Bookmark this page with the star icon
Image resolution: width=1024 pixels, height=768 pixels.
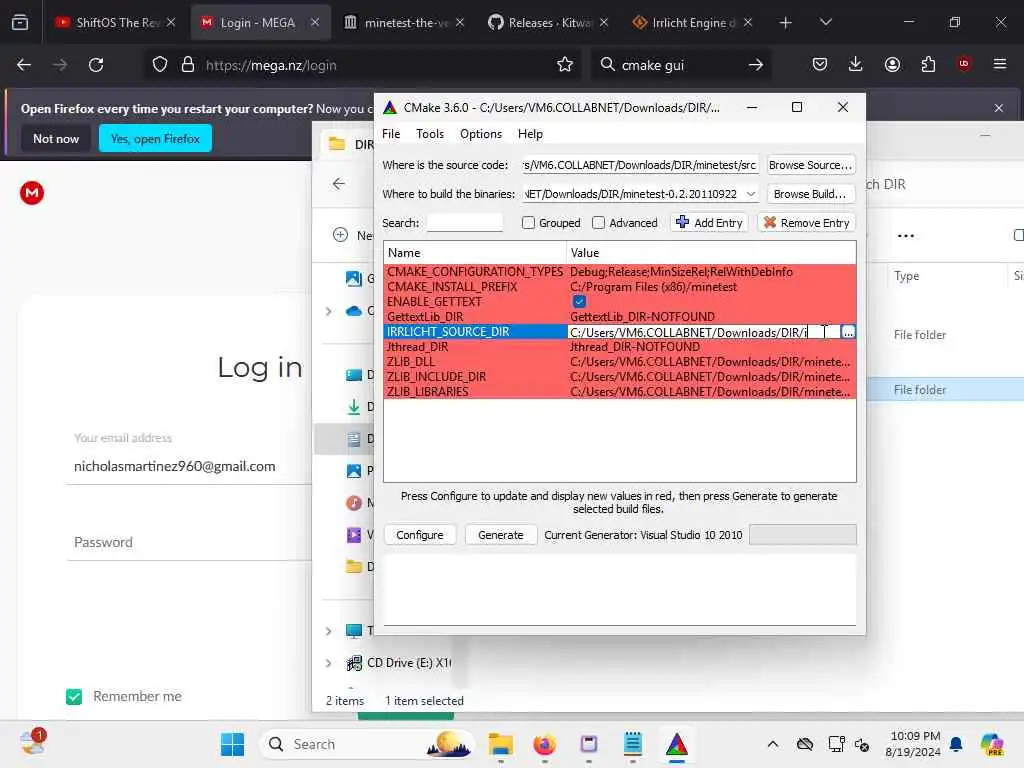tap(565, 65)
